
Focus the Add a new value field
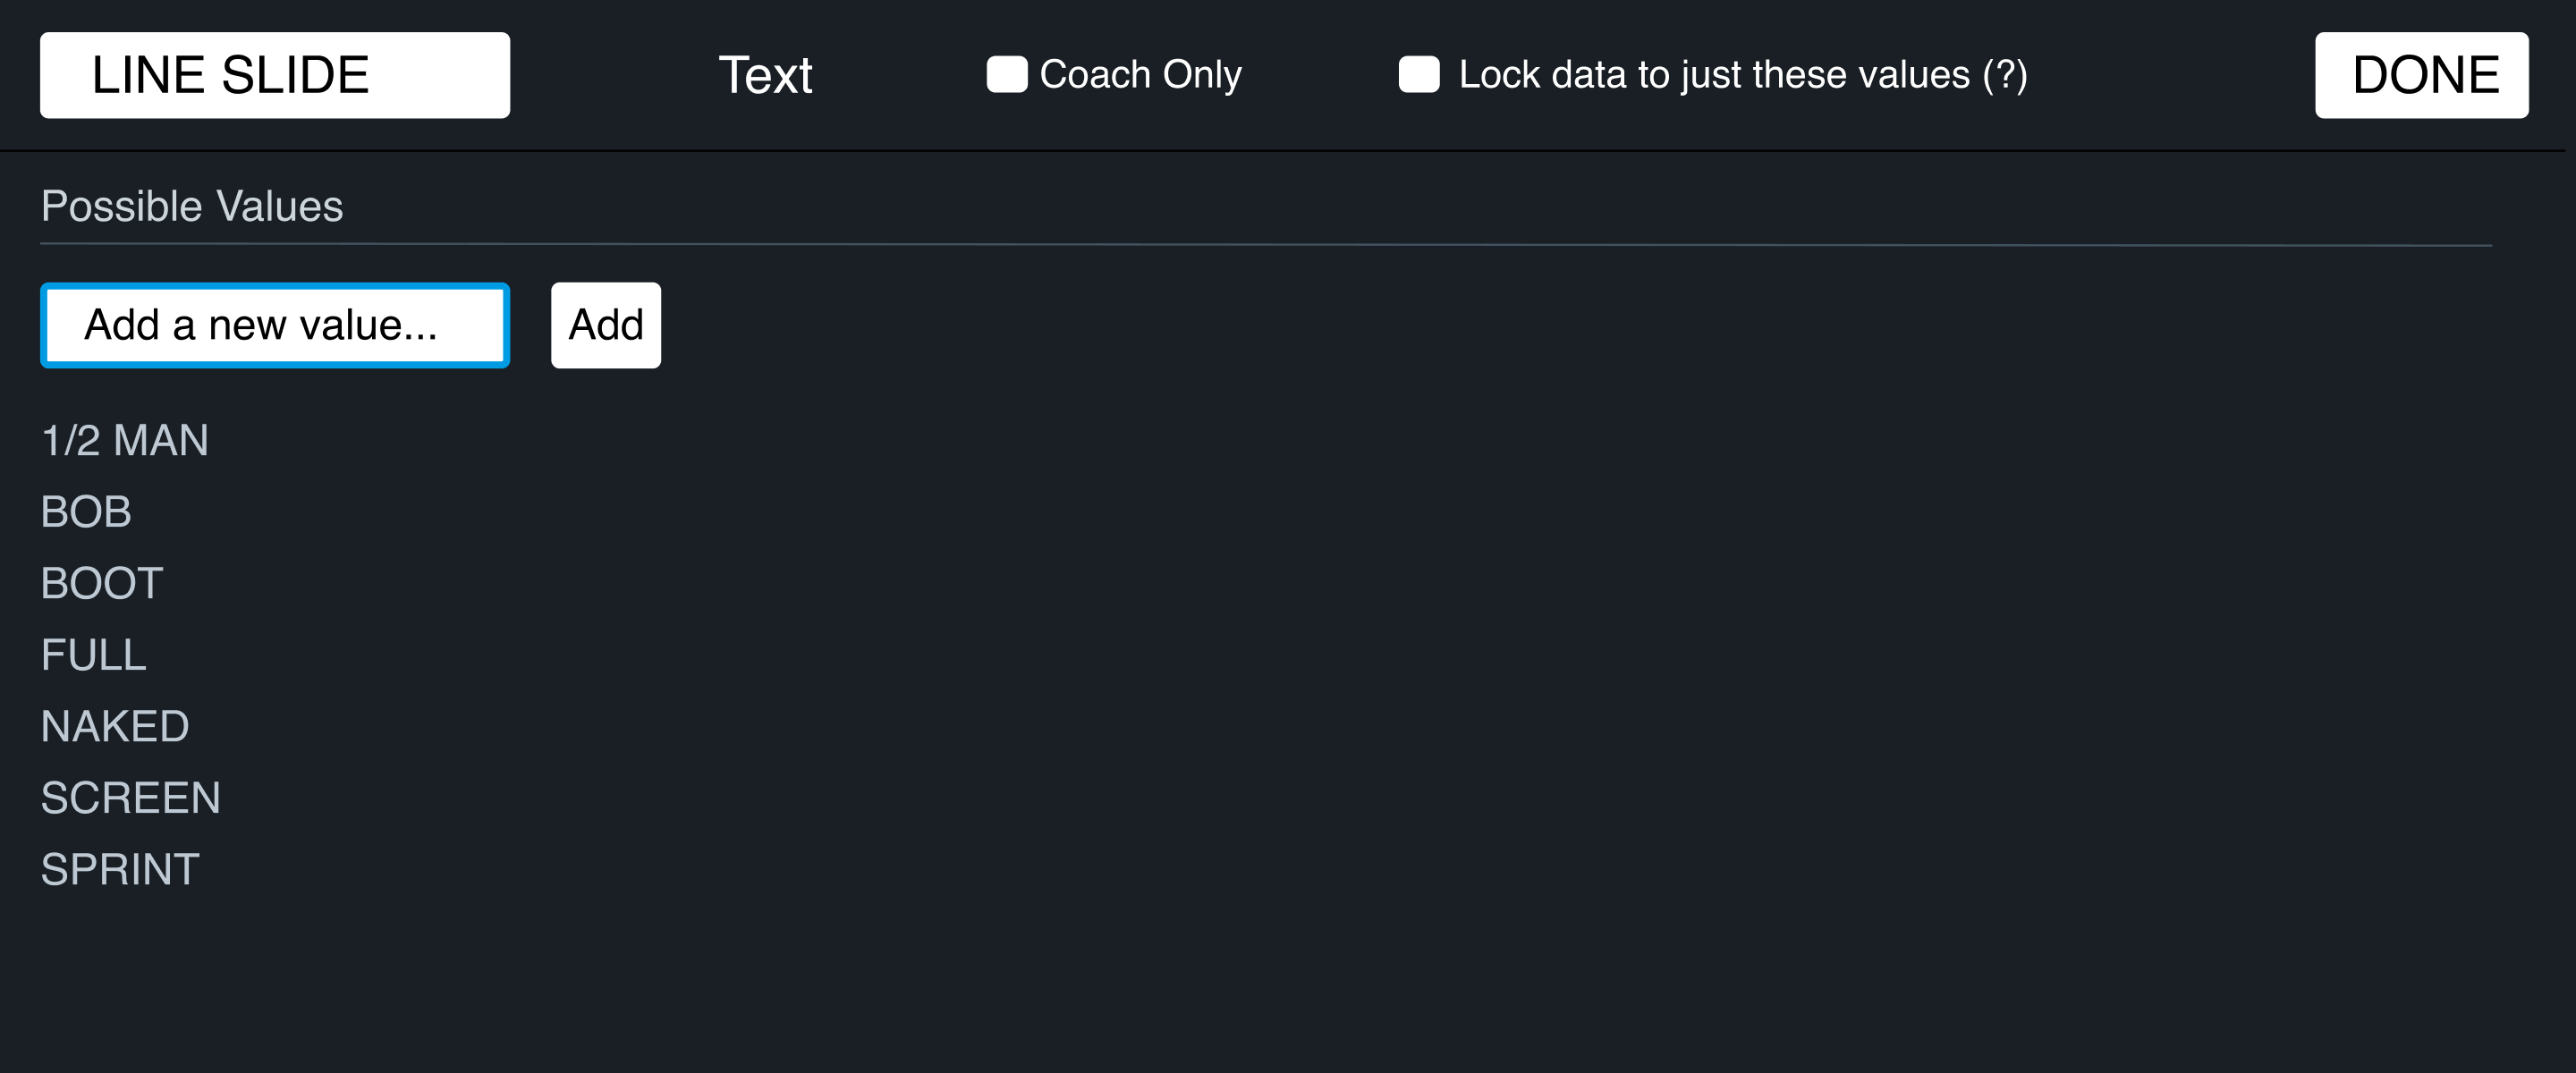tap(274, 325)
